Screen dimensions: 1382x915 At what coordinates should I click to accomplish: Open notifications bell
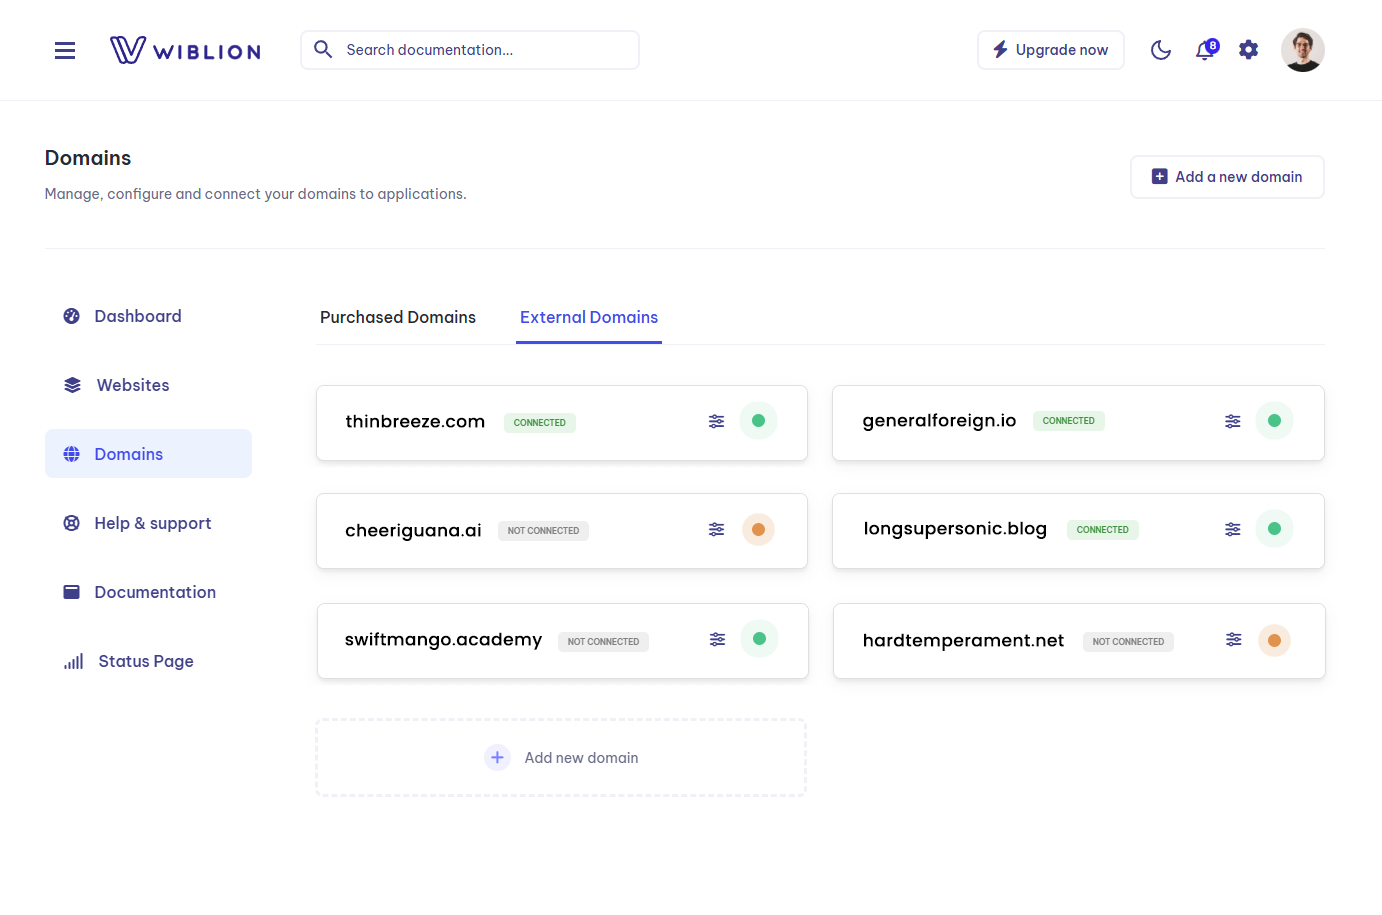(1204, 50)
